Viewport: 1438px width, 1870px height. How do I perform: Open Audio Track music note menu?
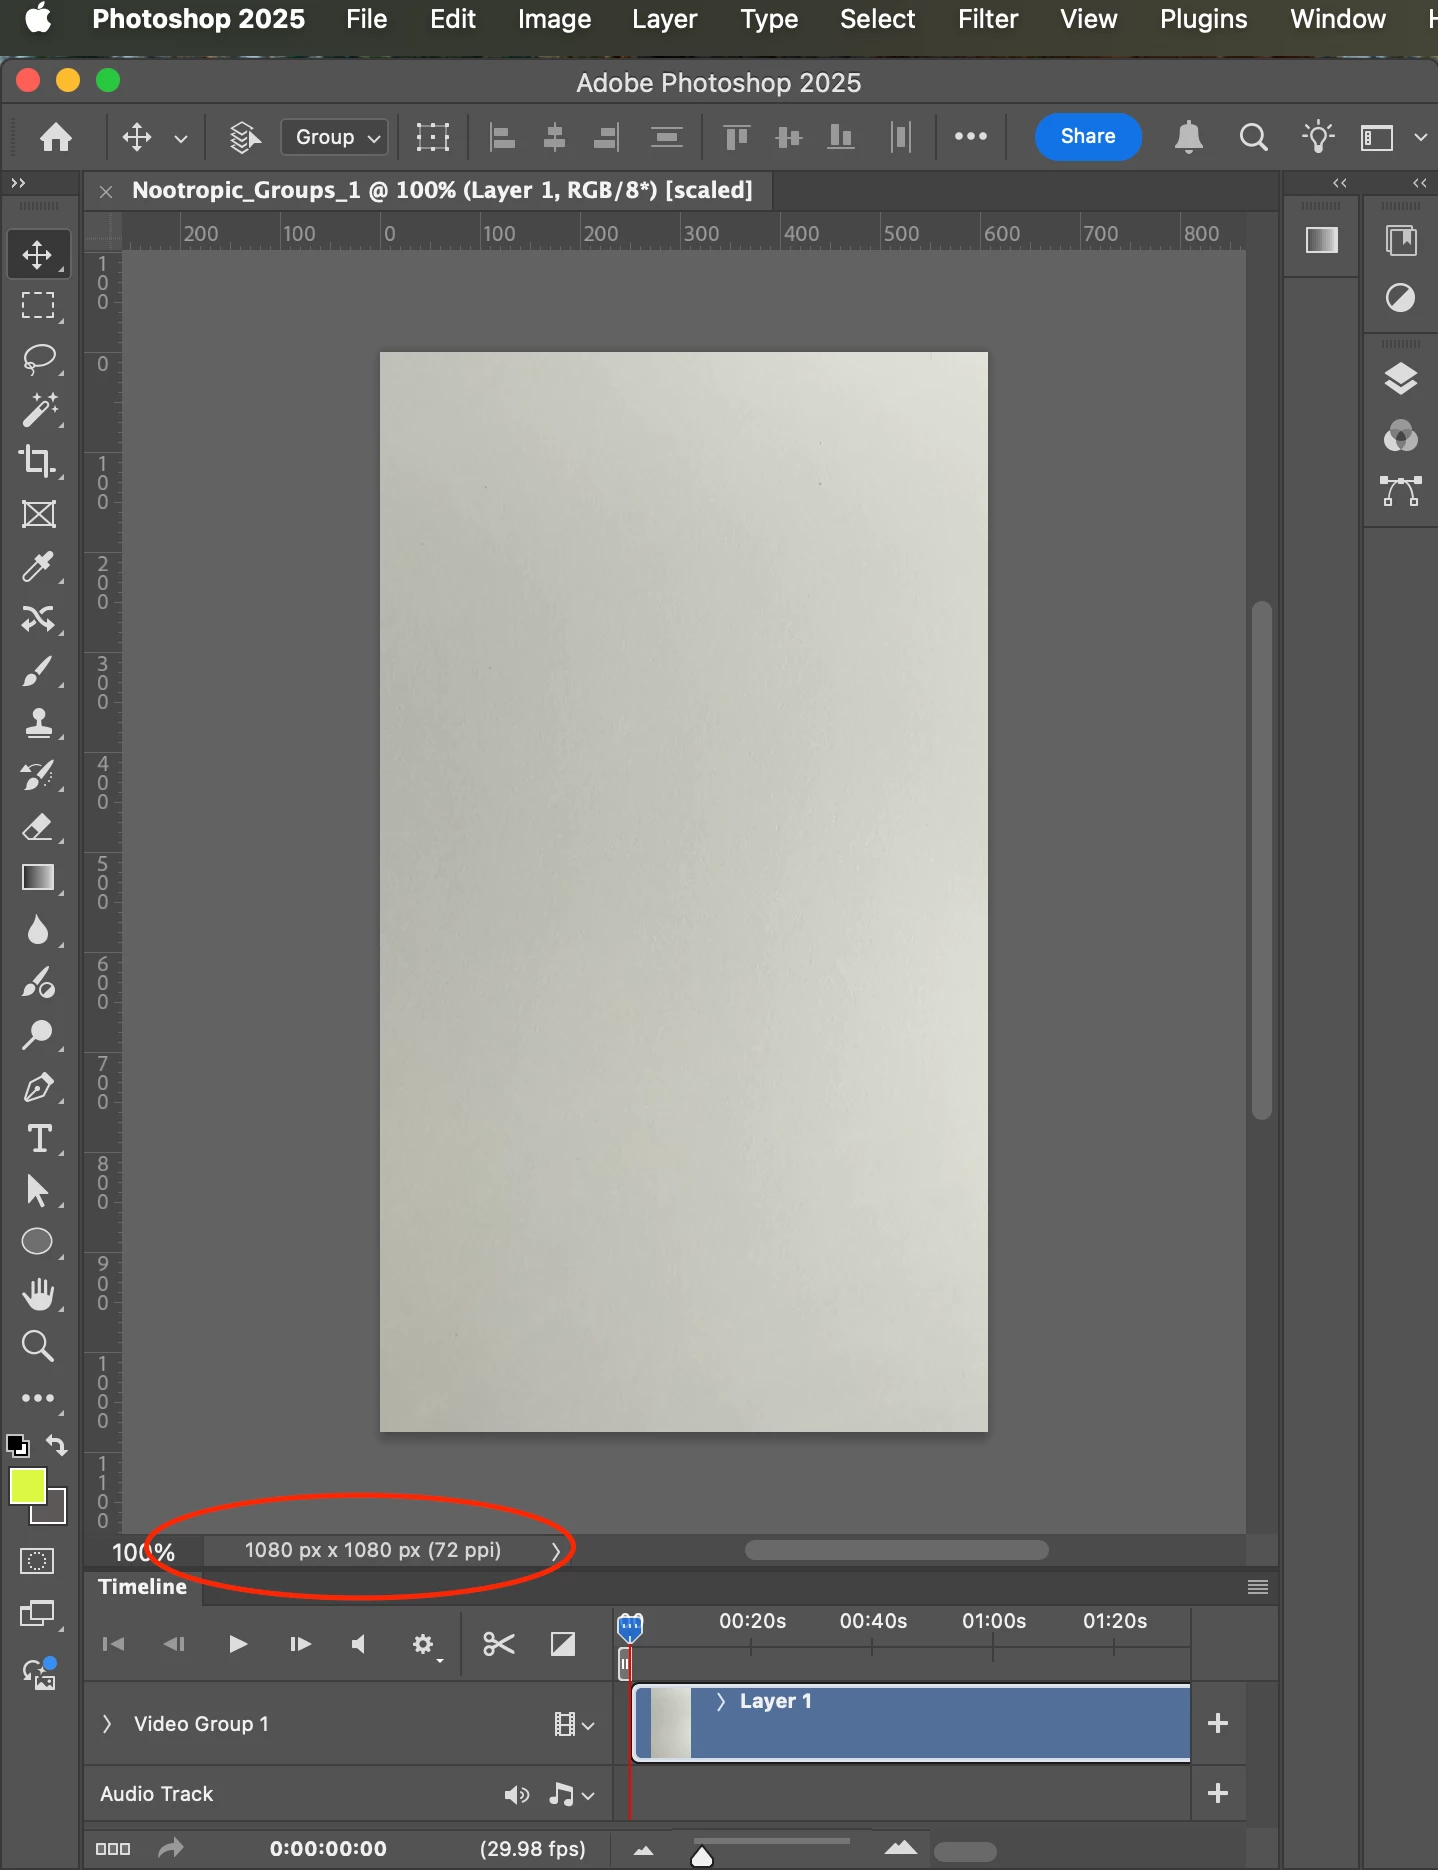click(x=571, y=1795)
